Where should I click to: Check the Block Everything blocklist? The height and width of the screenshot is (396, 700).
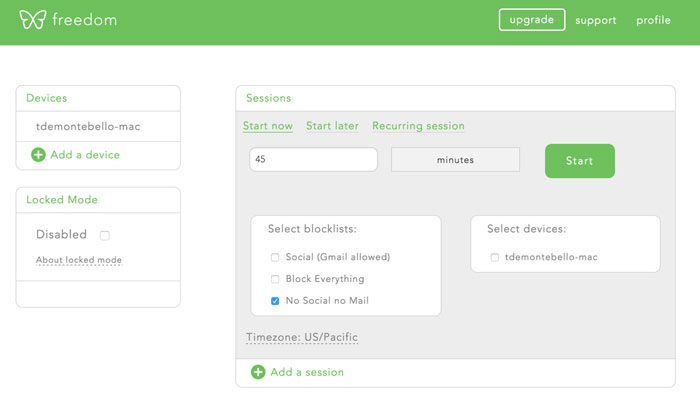tap(275, 279)
